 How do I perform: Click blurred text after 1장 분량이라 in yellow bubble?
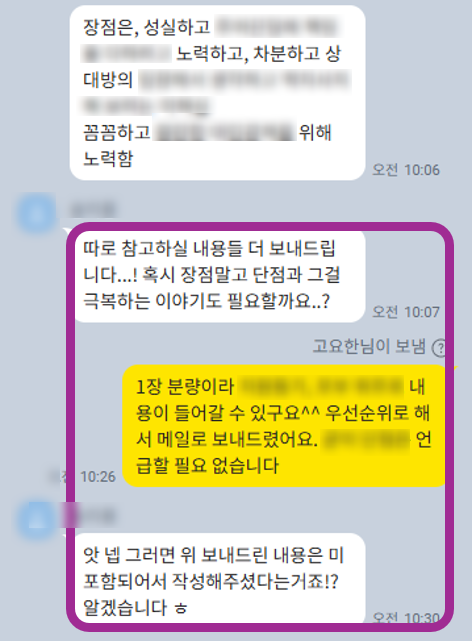(x=320, y=386)
